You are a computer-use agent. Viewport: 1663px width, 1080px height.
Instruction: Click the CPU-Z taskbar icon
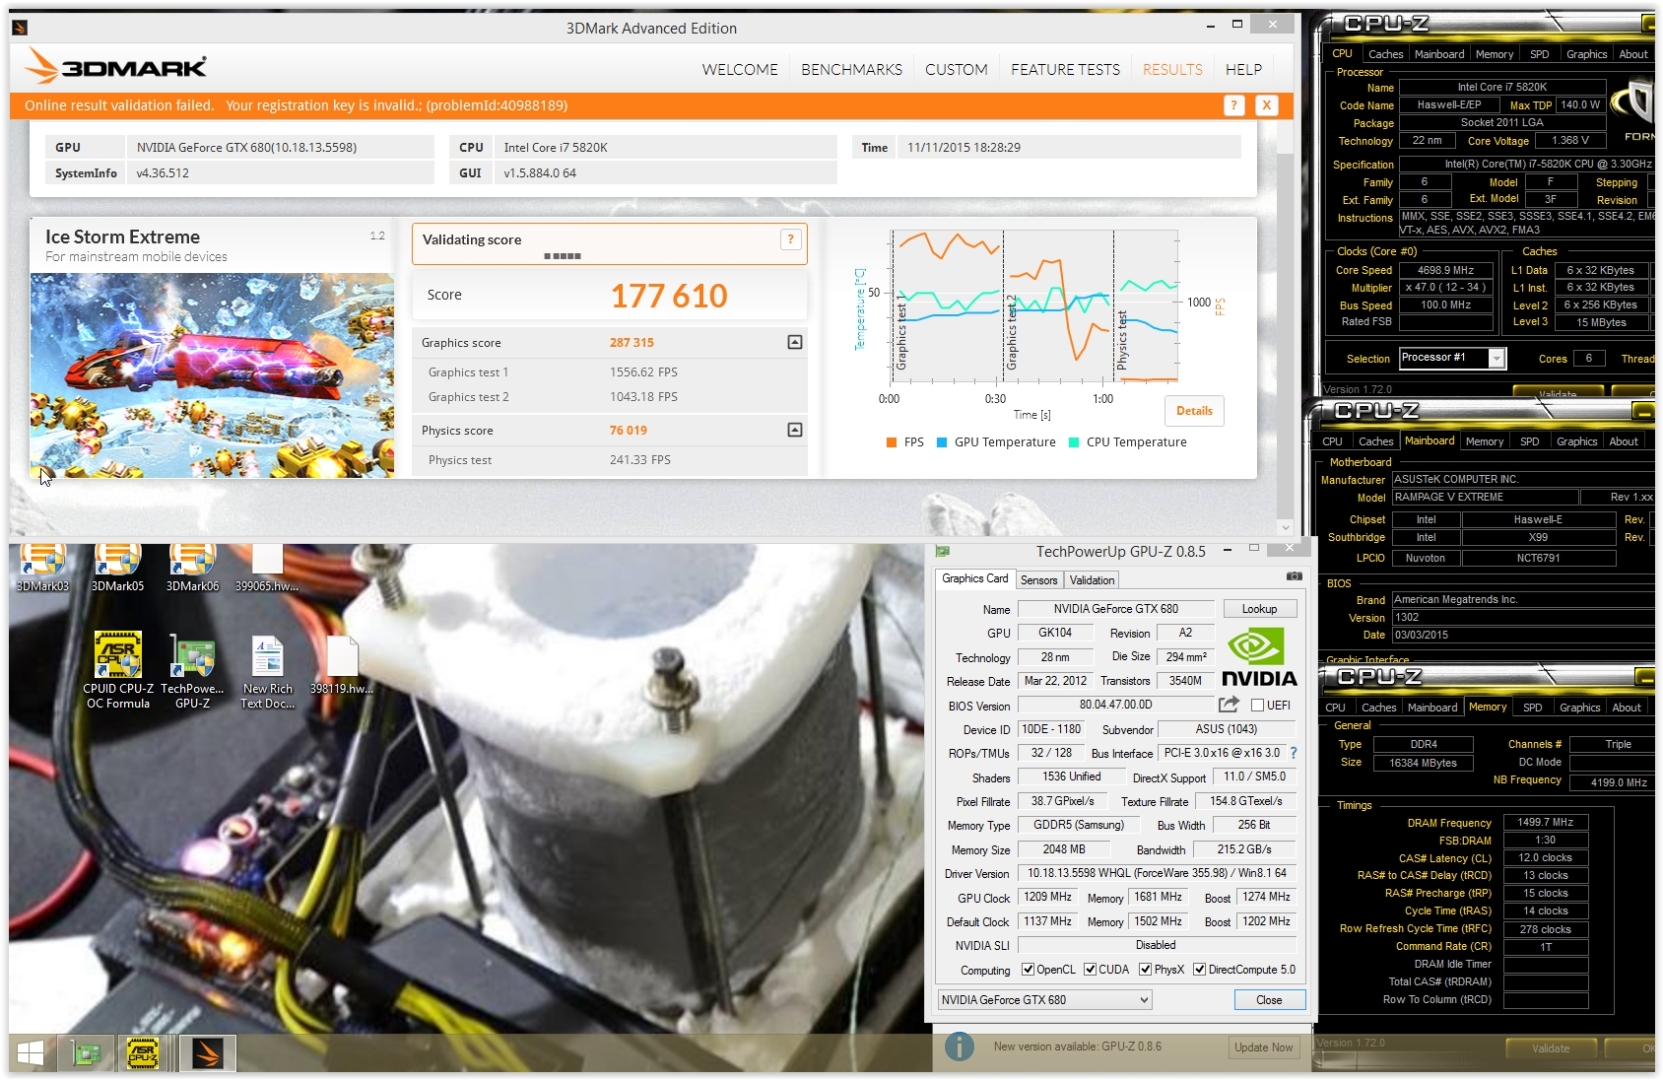[143, 1053]
